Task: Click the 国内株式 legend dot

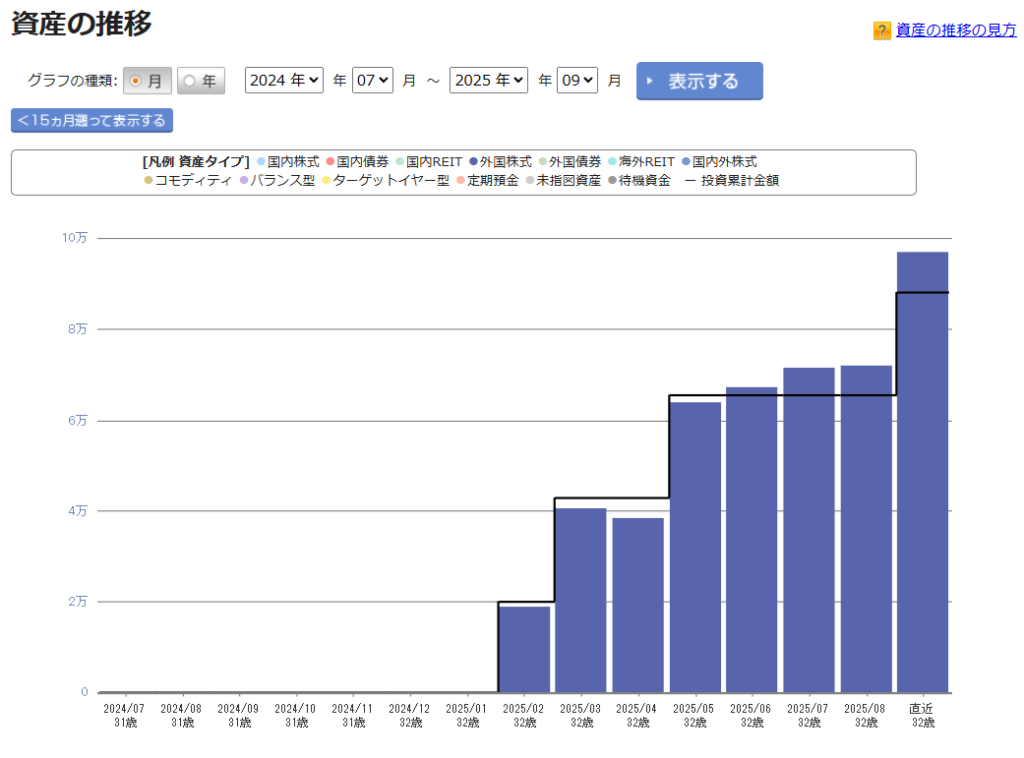Action: pos(262,161)
